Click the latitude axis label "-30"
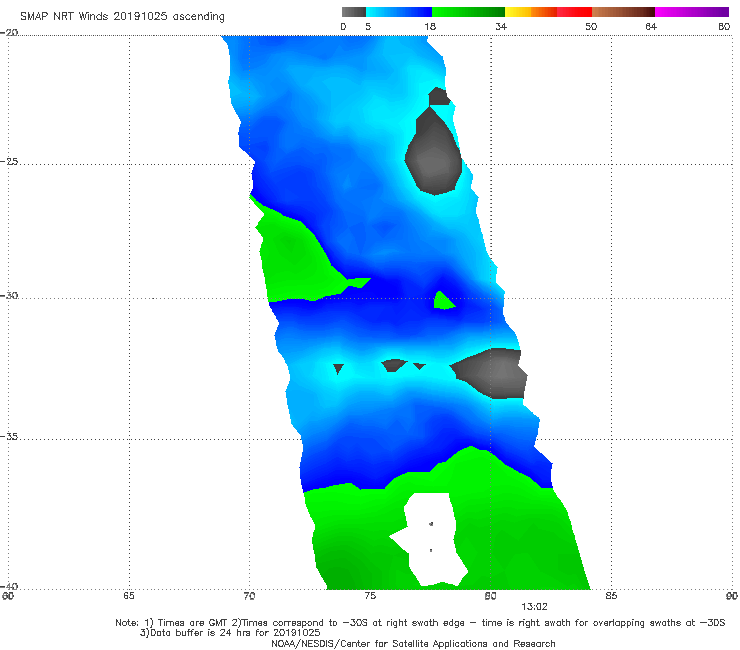Image resolution: width=740 pixels, height=650 pixels. tap(9, 295)
